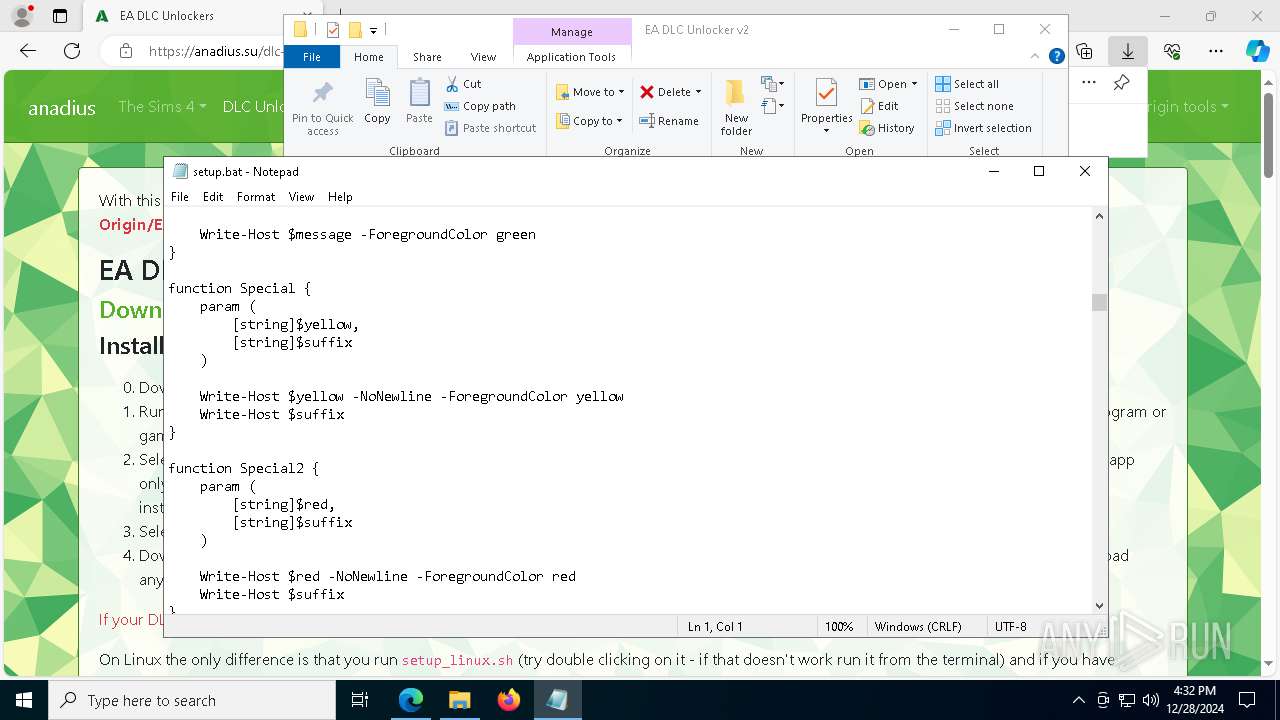Open Notepad File menu
Image resolution: width=1280 pixels, height=720 pixels.
(180, 197)
